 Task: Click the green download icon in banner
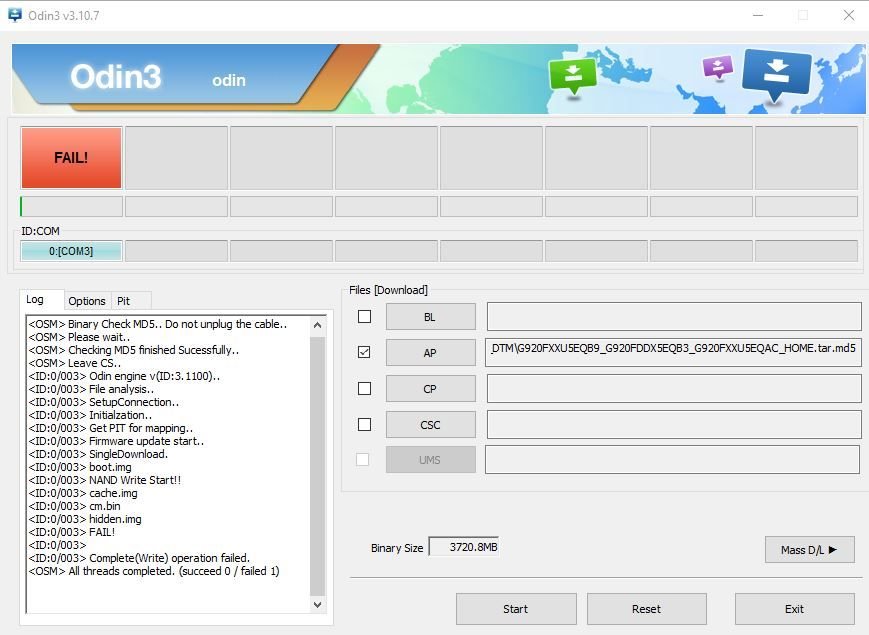(572, 77)
